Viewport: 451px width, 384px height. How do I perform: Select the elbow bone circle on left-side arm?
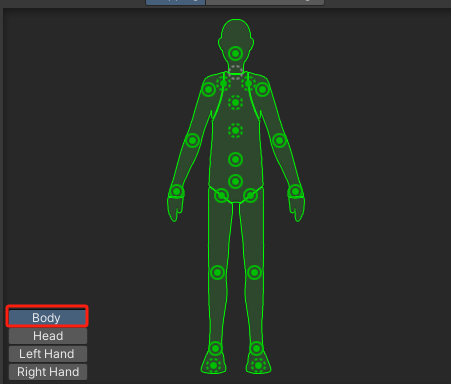(192, 140)
